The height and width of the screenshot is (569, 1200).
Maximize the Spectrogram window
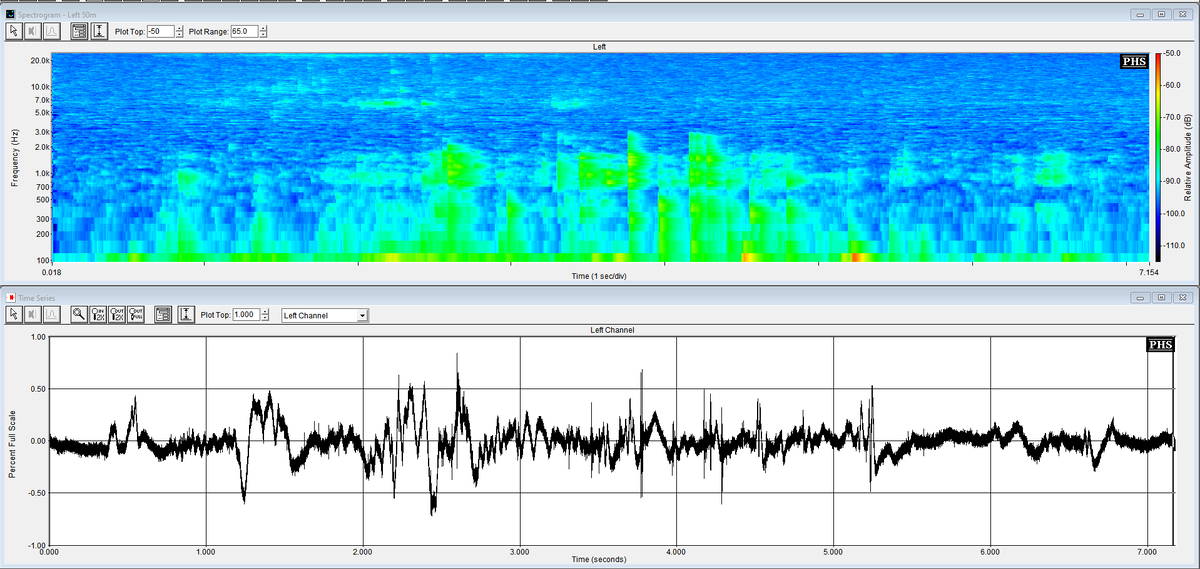coord(1161,14)
